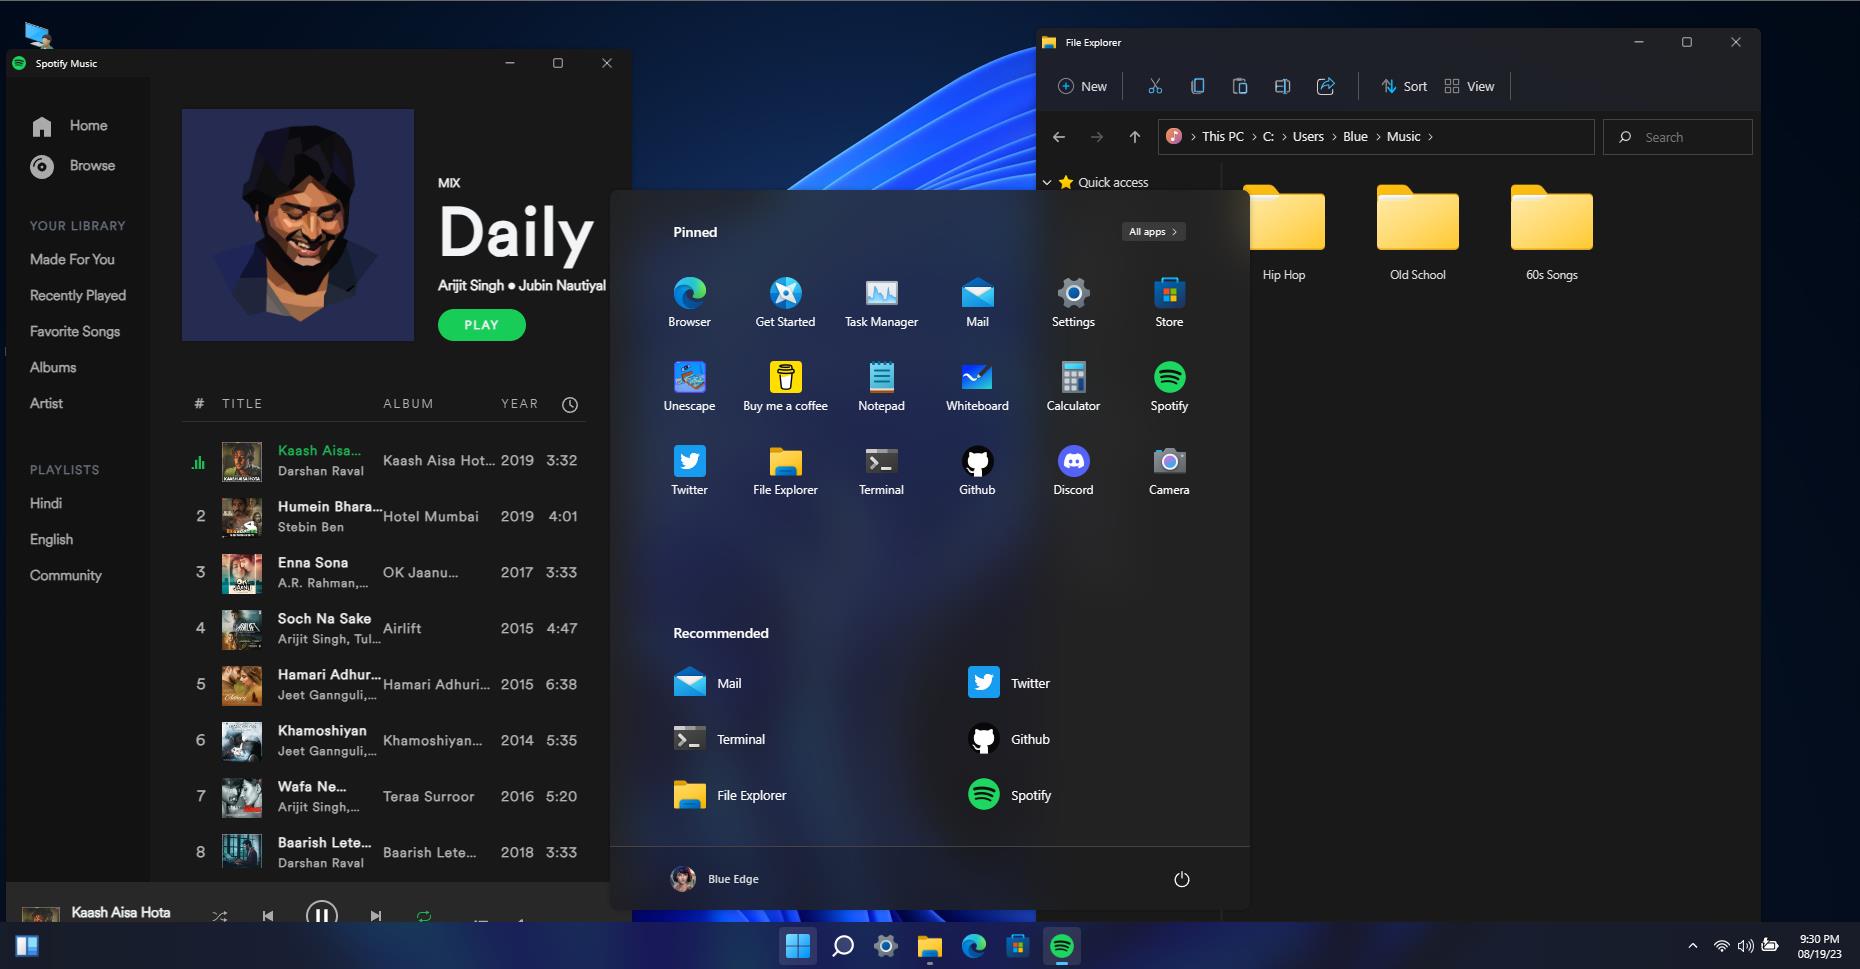Click green PLAY button for Daily mix
This screenshot has height=969, width=1860.
(481, 325)
